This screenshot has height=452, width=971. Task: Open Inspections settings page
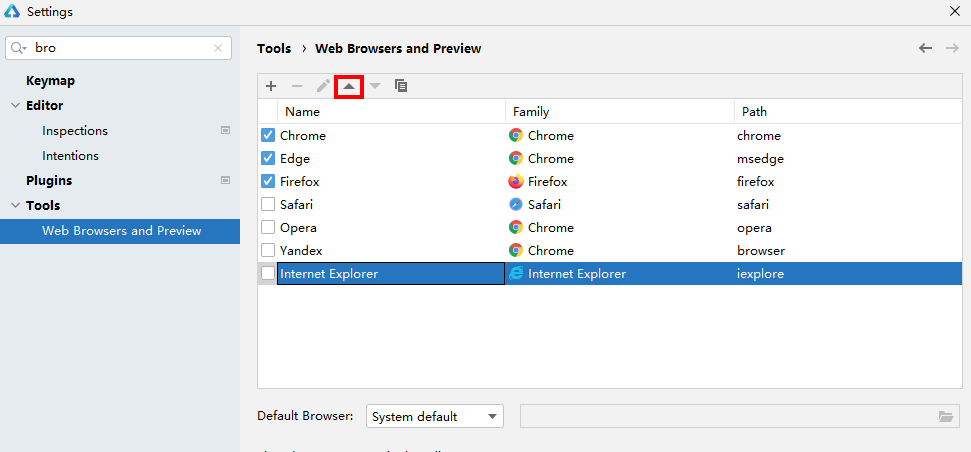click(75, 131)
